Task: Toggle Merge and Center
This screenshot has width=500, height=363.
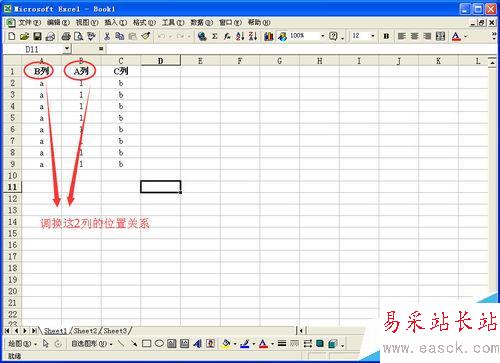Action: pyautogui.click(x=440, y=36)
